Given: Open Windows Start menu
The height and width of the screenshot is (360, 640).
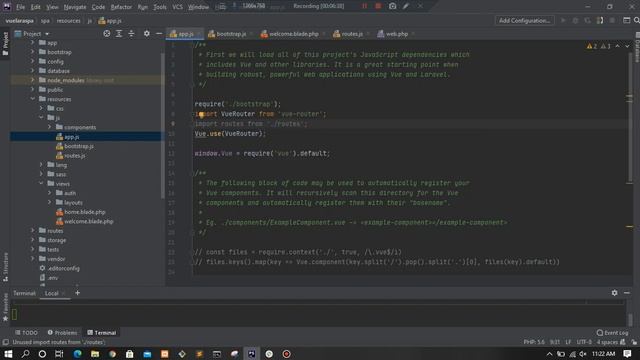Looking at the screenshot, I should (x=8, y=354).
